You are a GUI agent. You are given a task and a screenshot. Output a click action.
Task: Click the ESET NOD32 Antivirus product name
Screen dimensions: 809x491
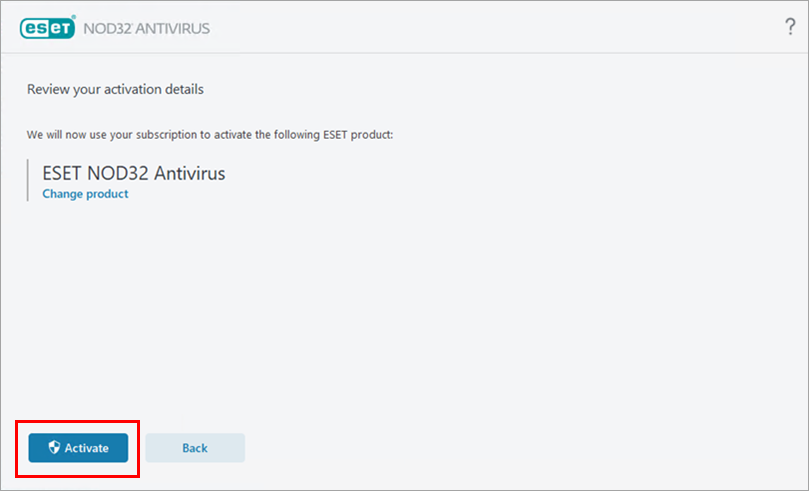[x=134, y=173]
